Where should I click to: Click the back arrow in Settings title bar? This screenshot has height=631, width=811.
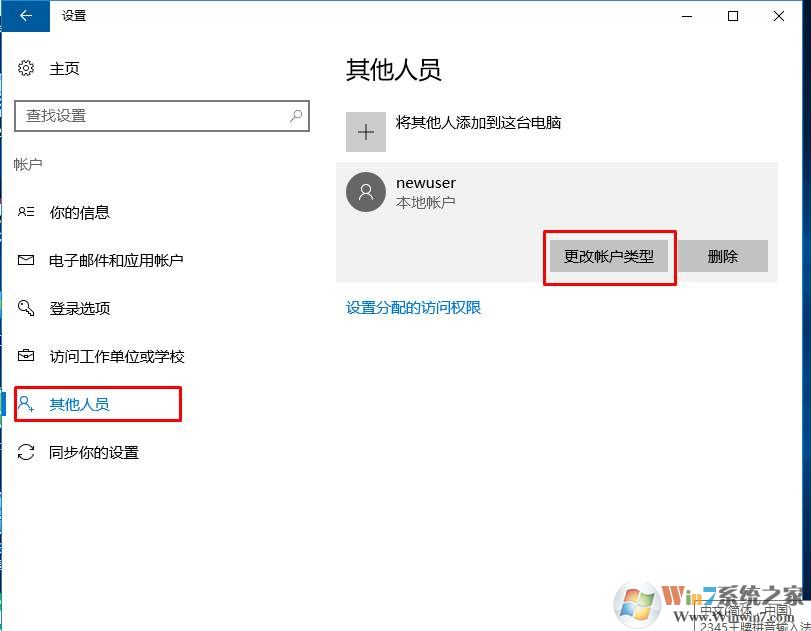point(26,16)
